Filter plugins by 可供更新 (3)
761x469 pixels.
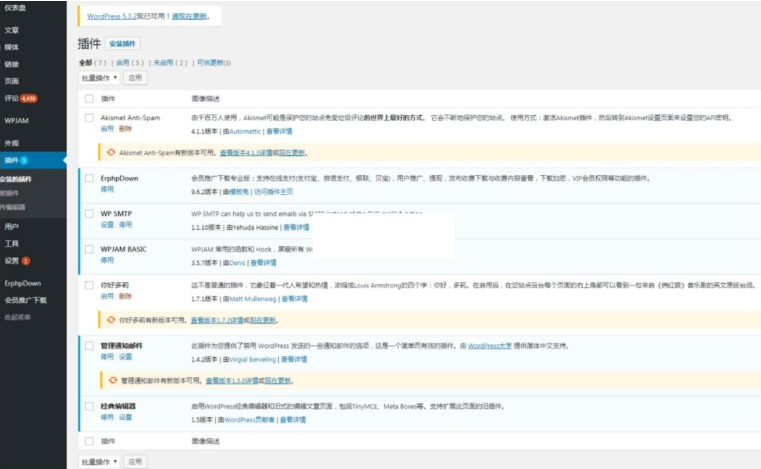coord(214,63)
